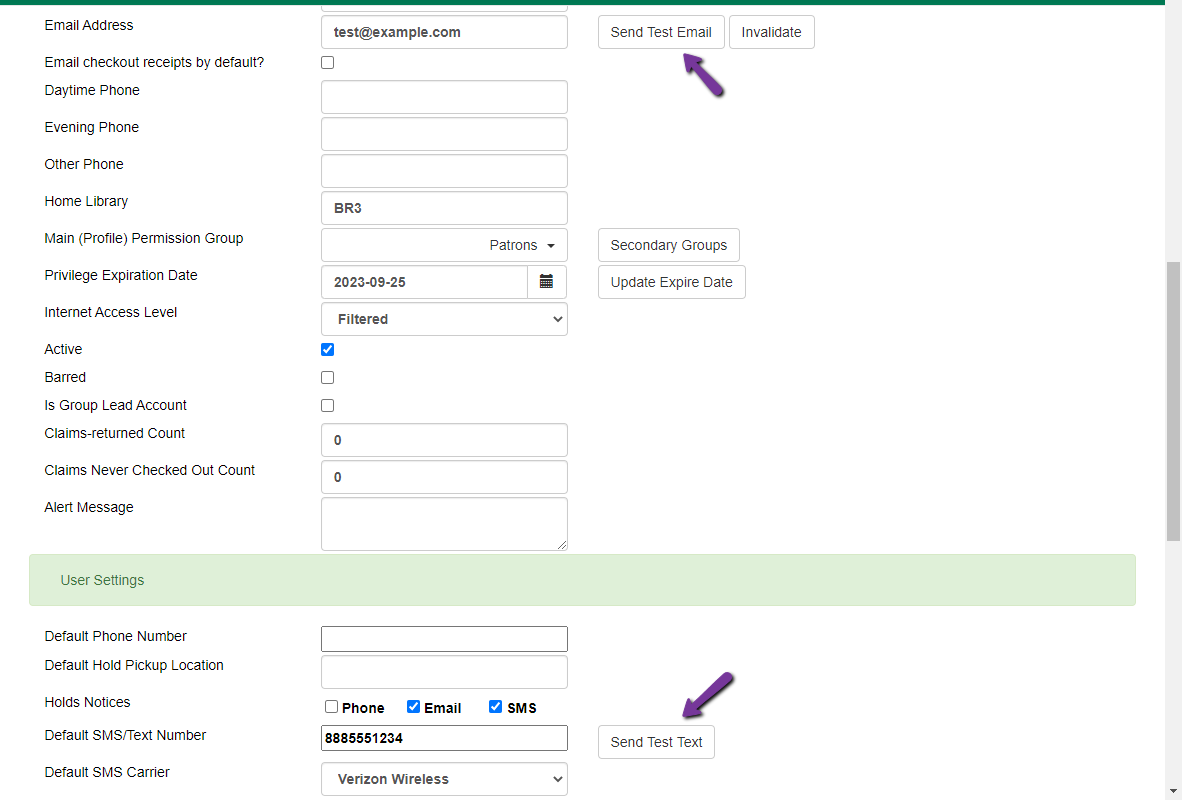Click the Claims-returned Count field
The image size is (1182, 800).
tap(444, 440)
